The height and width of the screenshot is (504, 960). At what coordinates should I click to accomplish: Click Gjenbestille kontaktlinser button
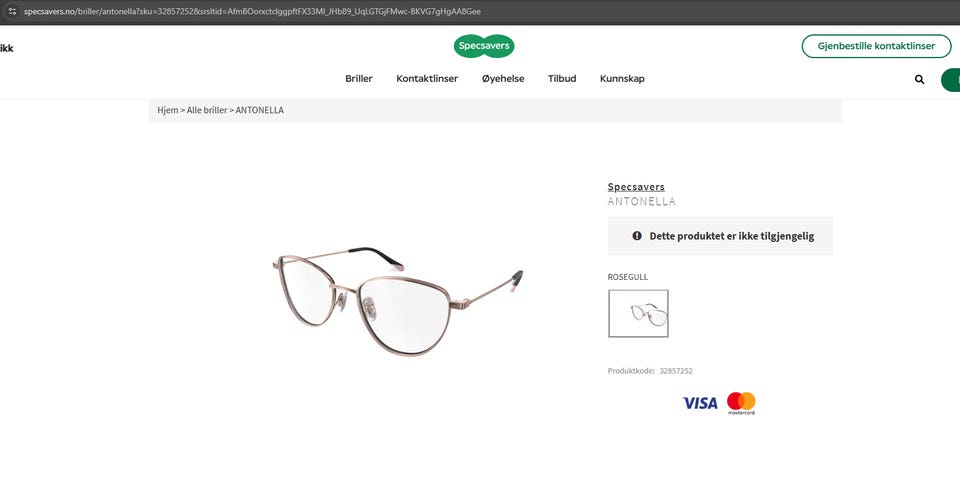click(876, 46)
